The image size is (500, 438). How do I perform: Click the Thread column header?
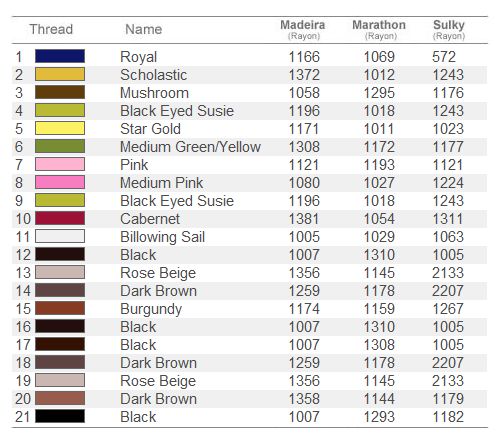(x=51, y=29)
